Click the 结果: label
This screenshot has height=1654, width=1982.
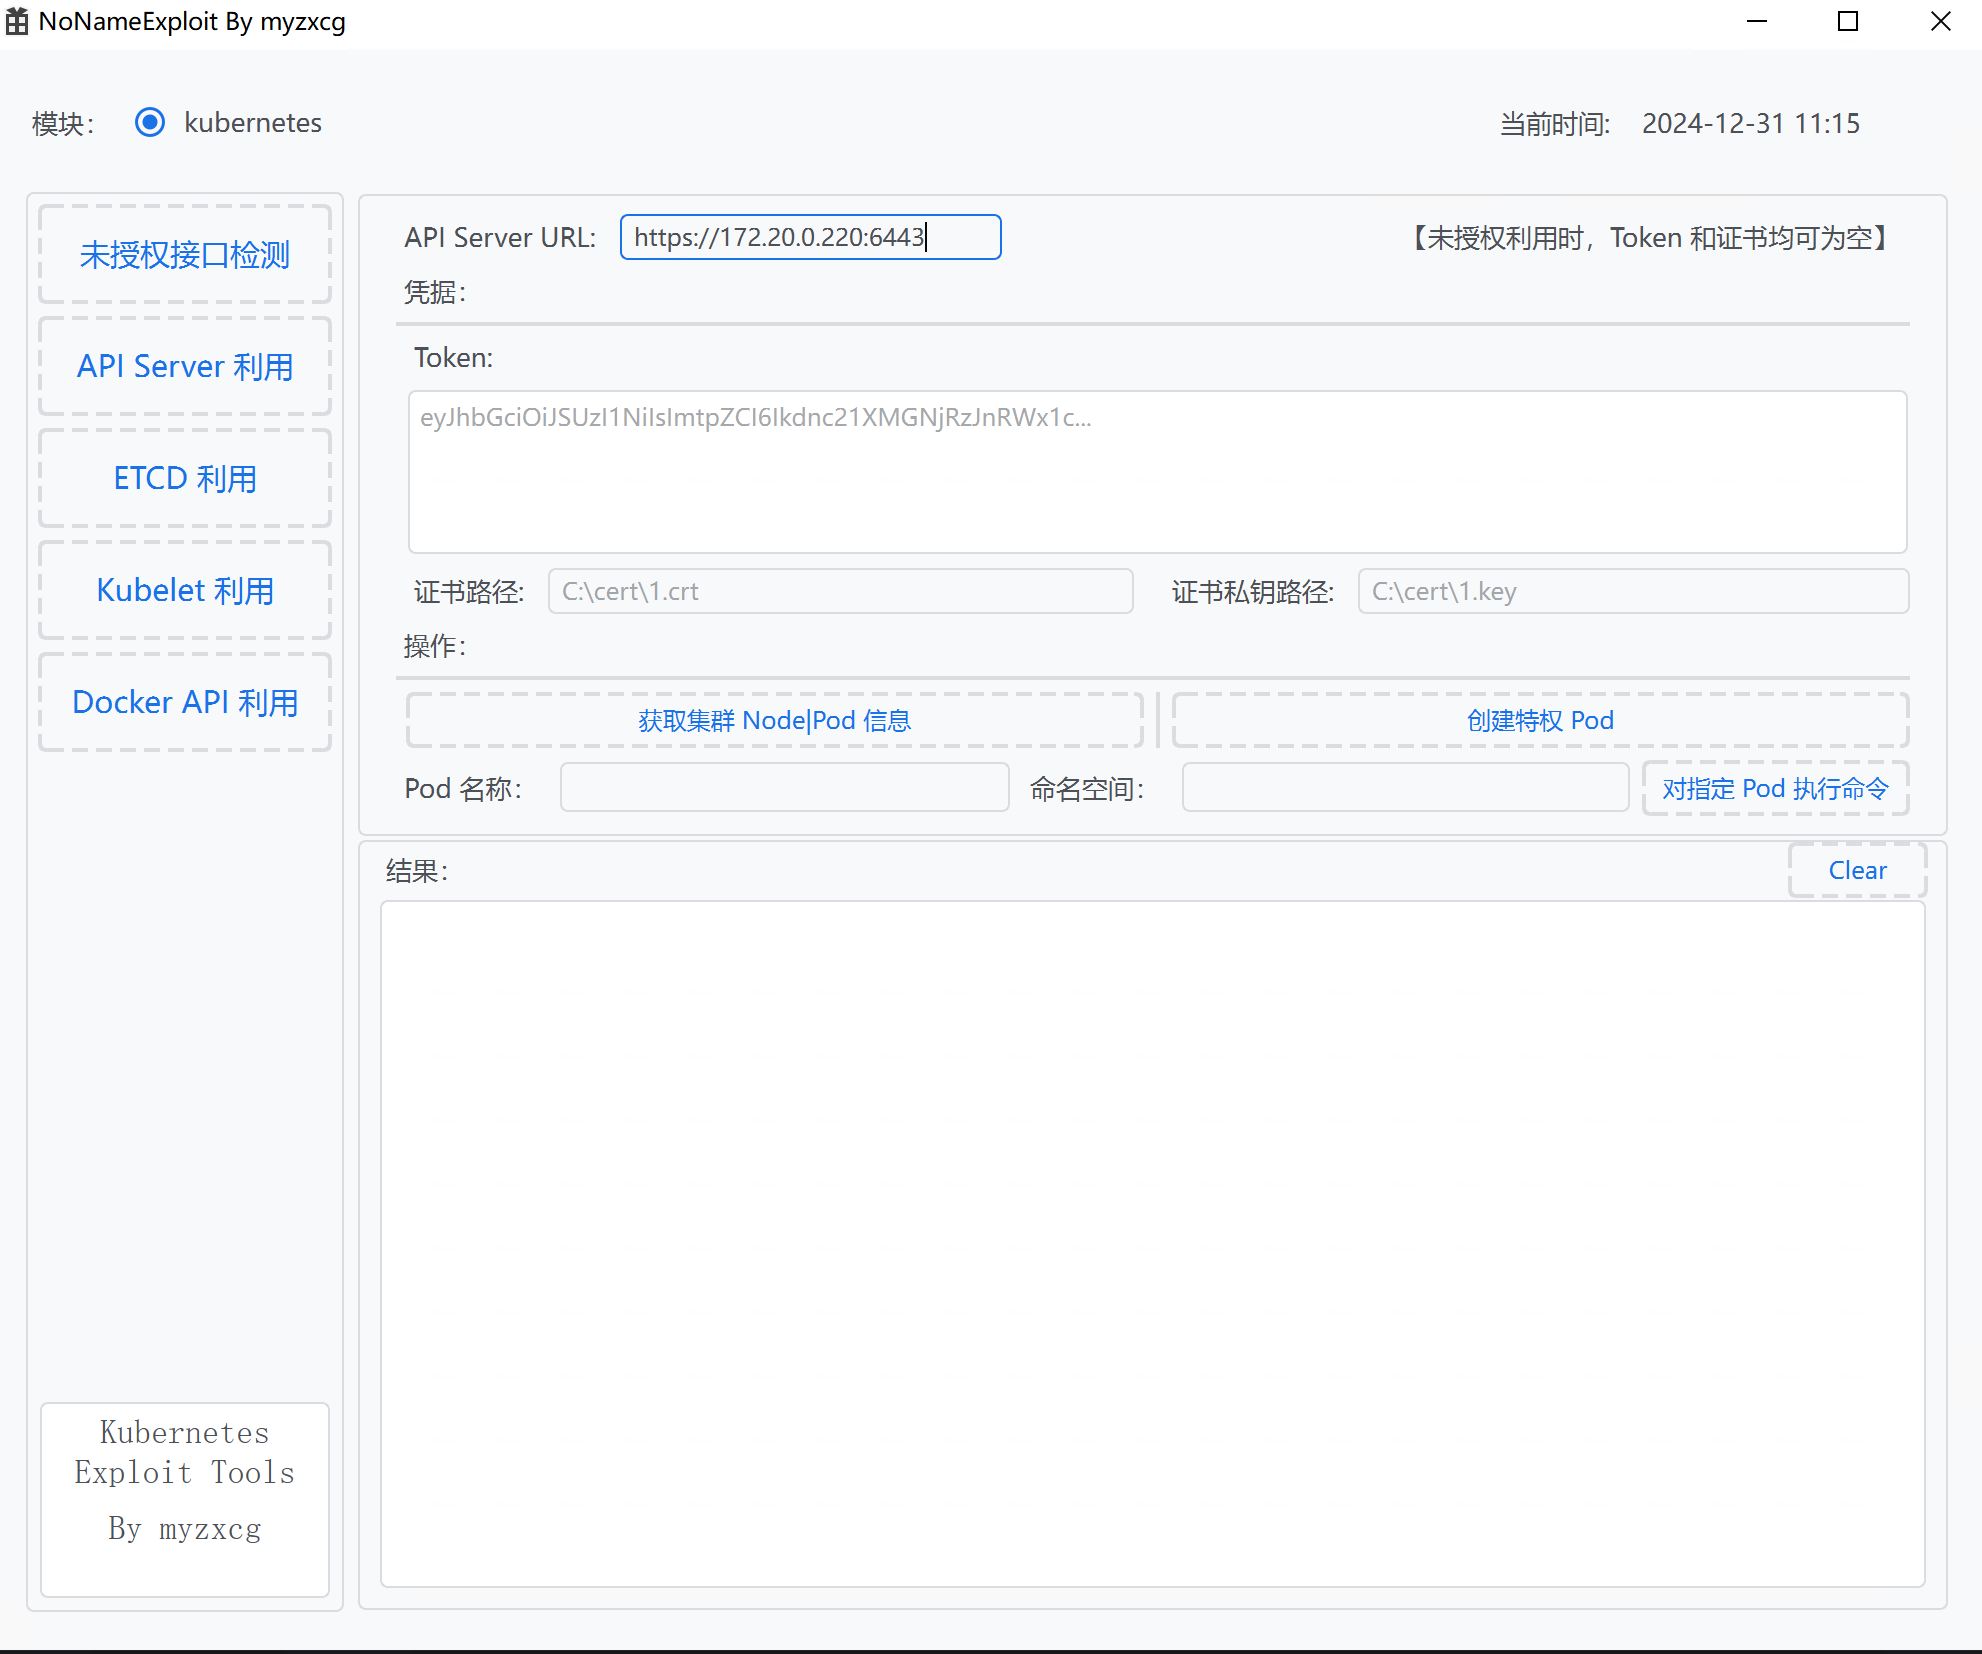click(417, 871)
